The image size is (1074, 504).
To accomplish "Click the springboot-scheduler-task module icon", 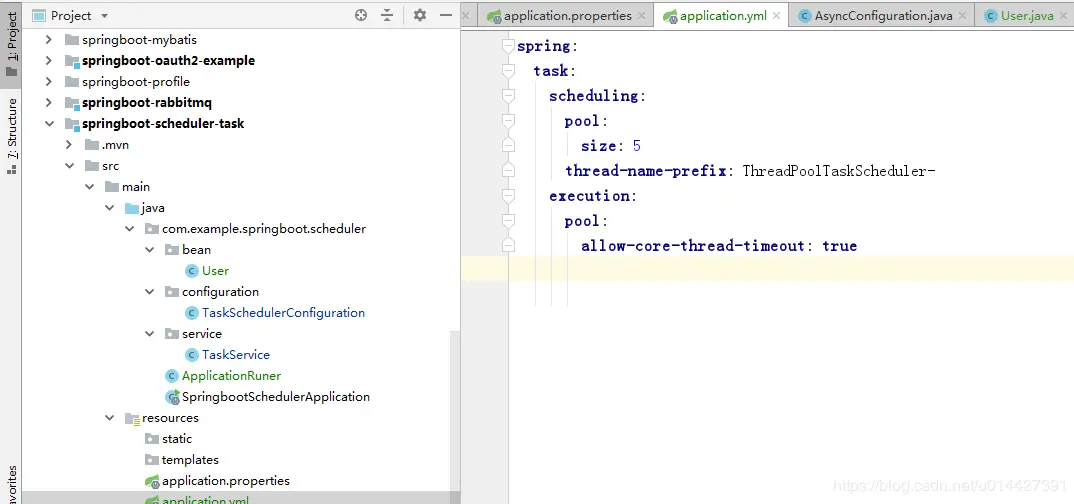I will coord(71,124).
